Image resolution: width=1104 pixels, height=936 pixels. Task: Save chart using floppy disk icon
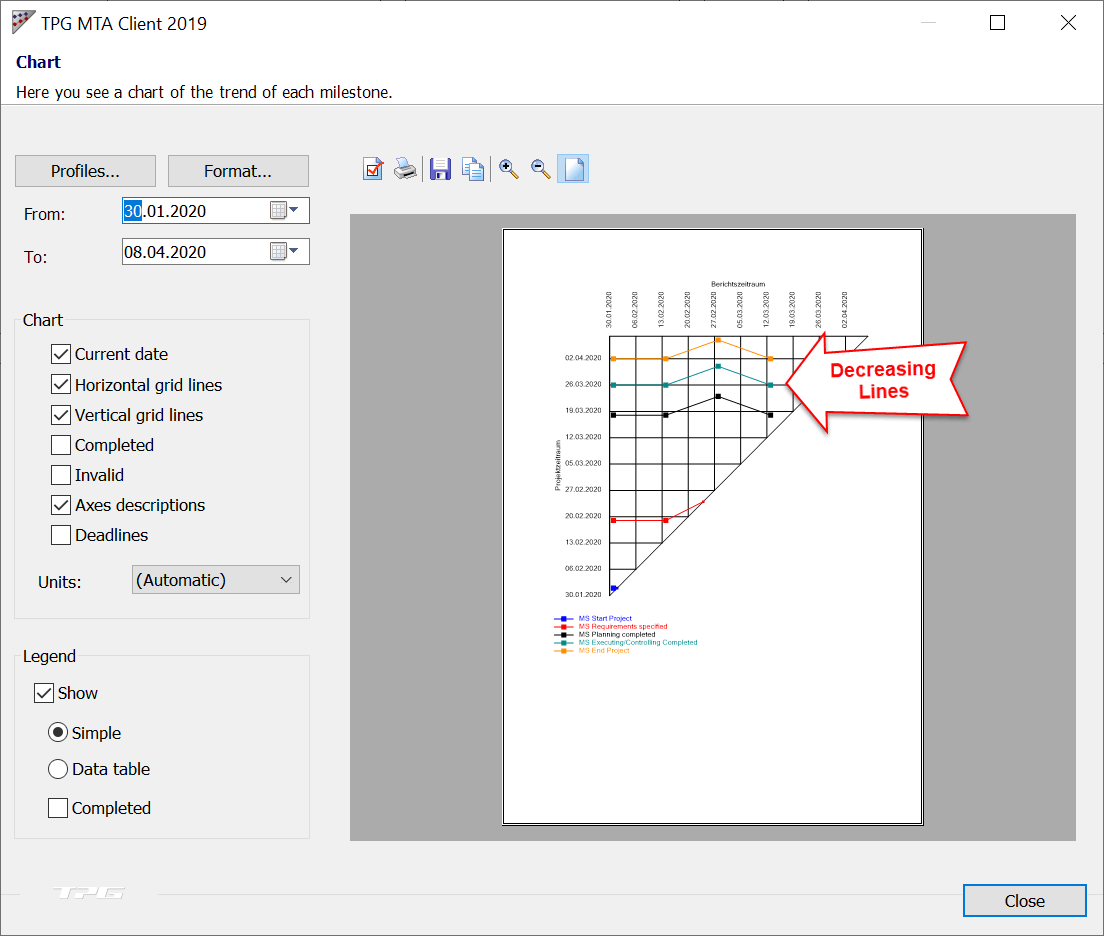440,169
